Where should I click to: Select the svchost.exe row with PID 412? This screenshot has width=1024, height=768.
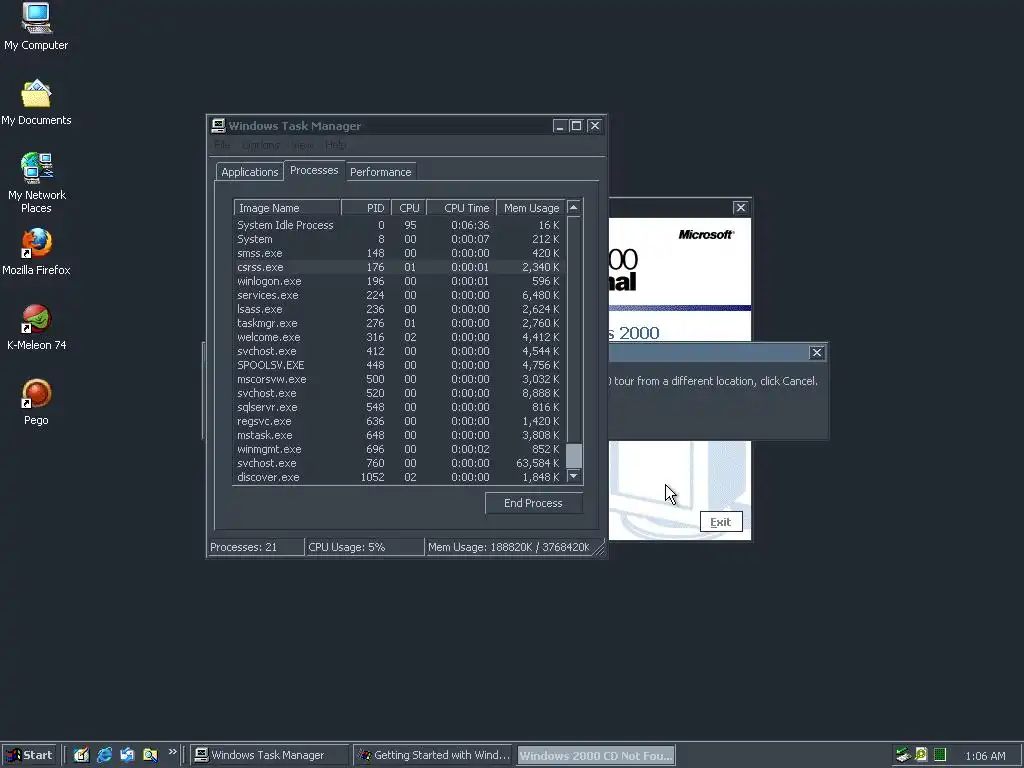399,351
